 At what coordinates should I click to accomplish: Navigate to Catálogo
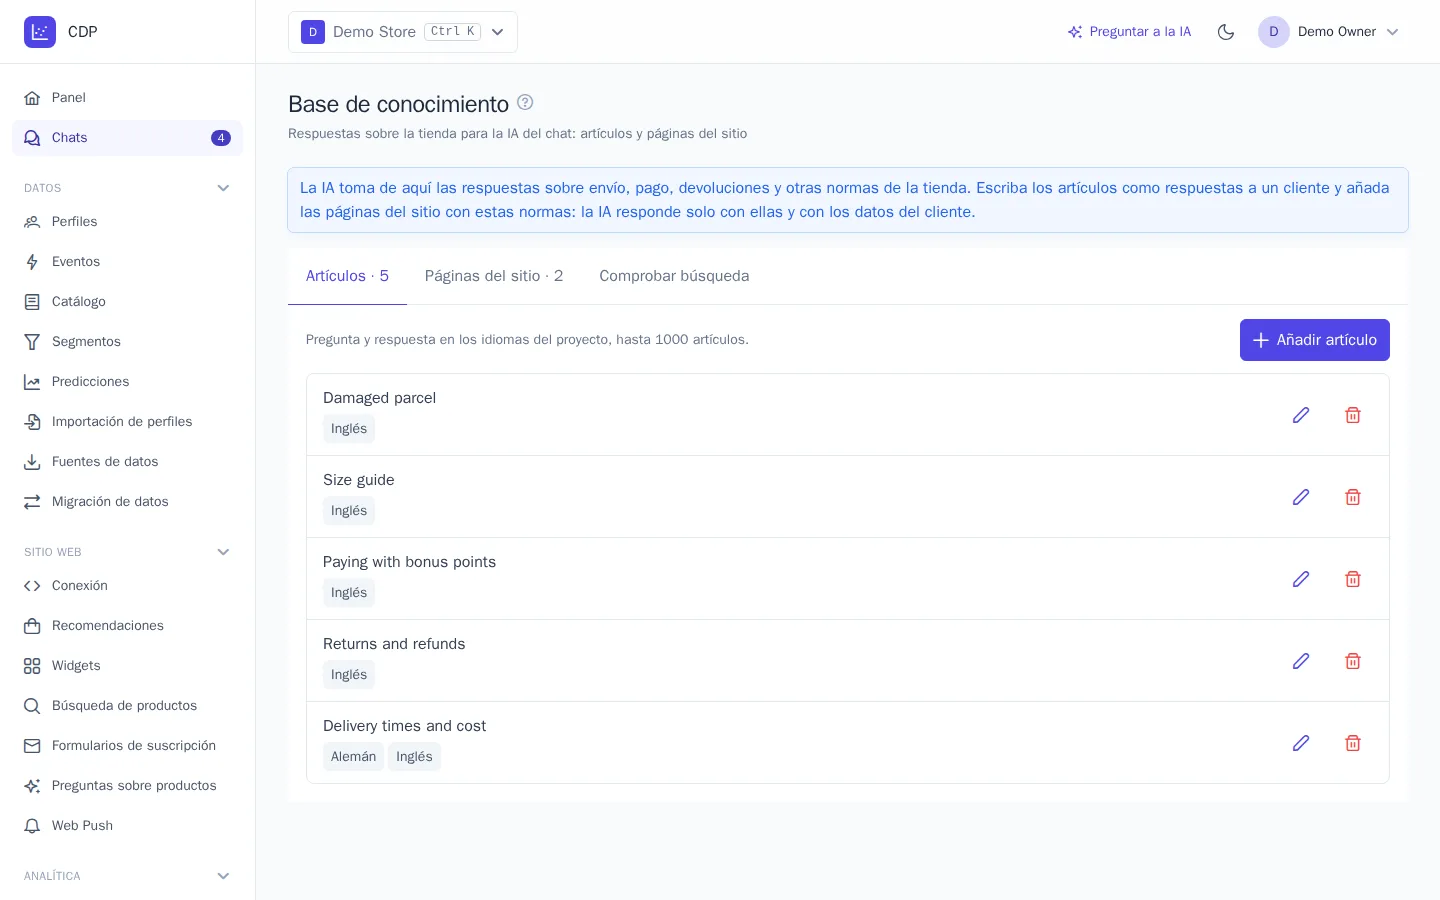127,302
